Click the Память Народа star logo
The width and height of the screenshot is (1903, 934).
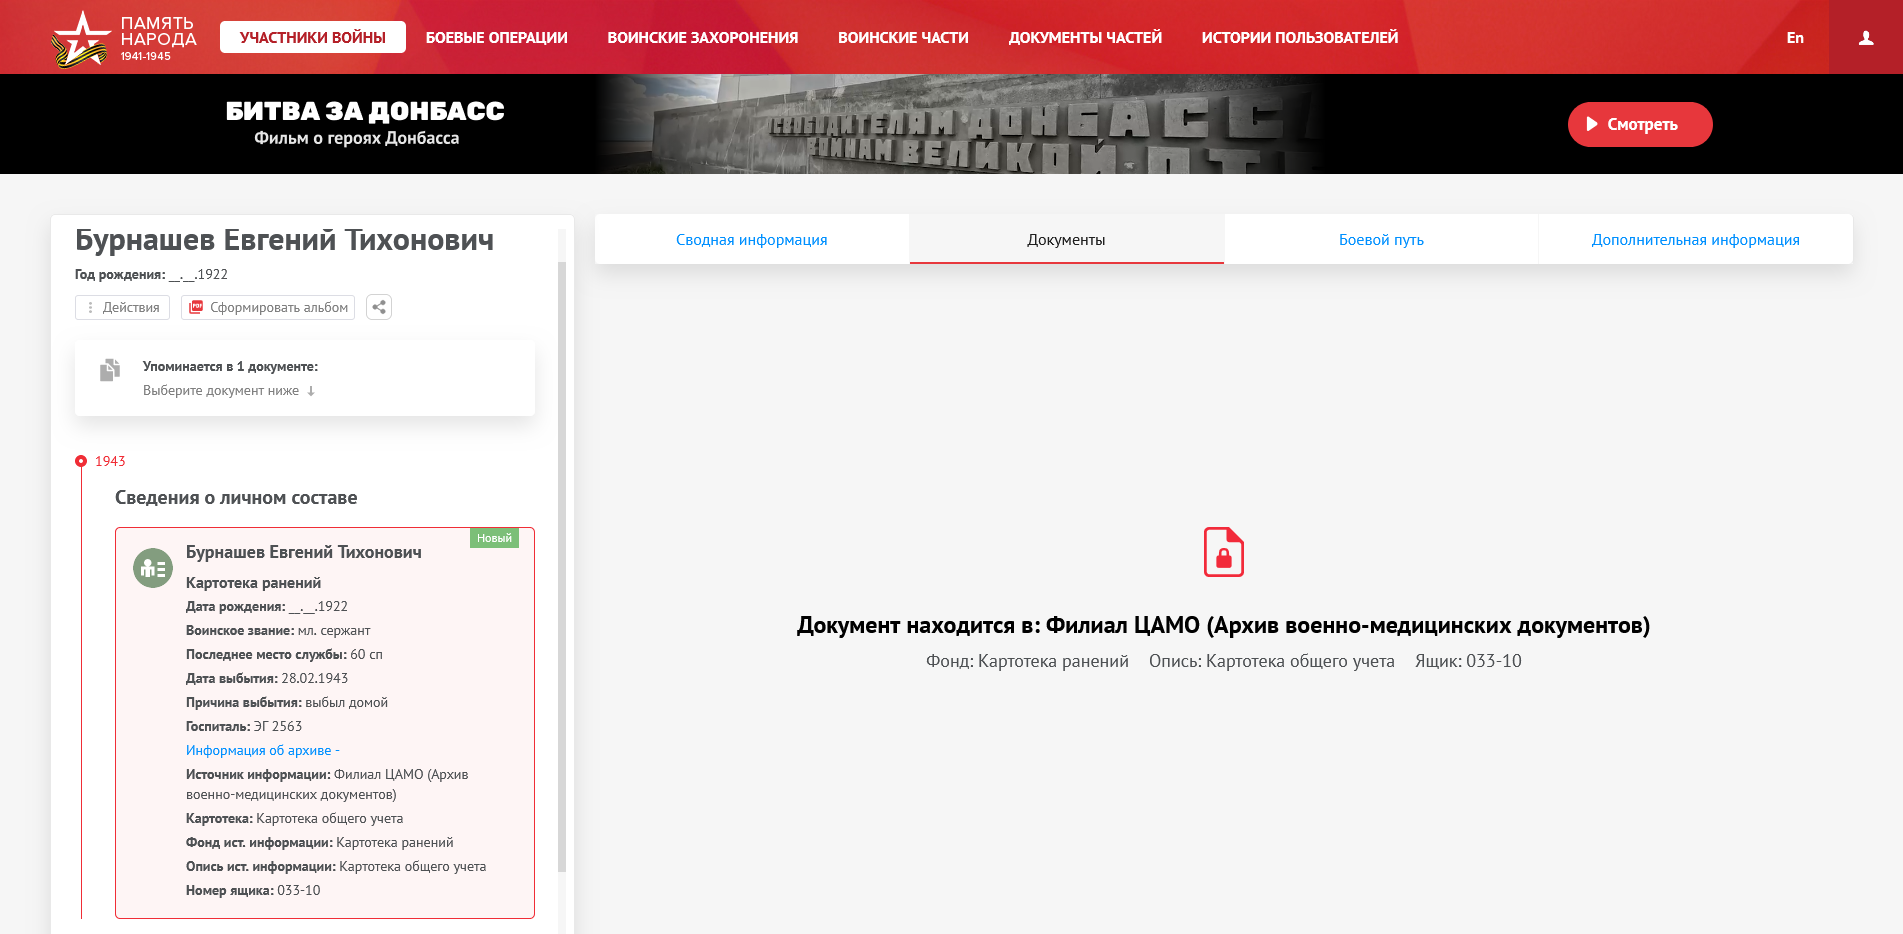click(80, 40)
